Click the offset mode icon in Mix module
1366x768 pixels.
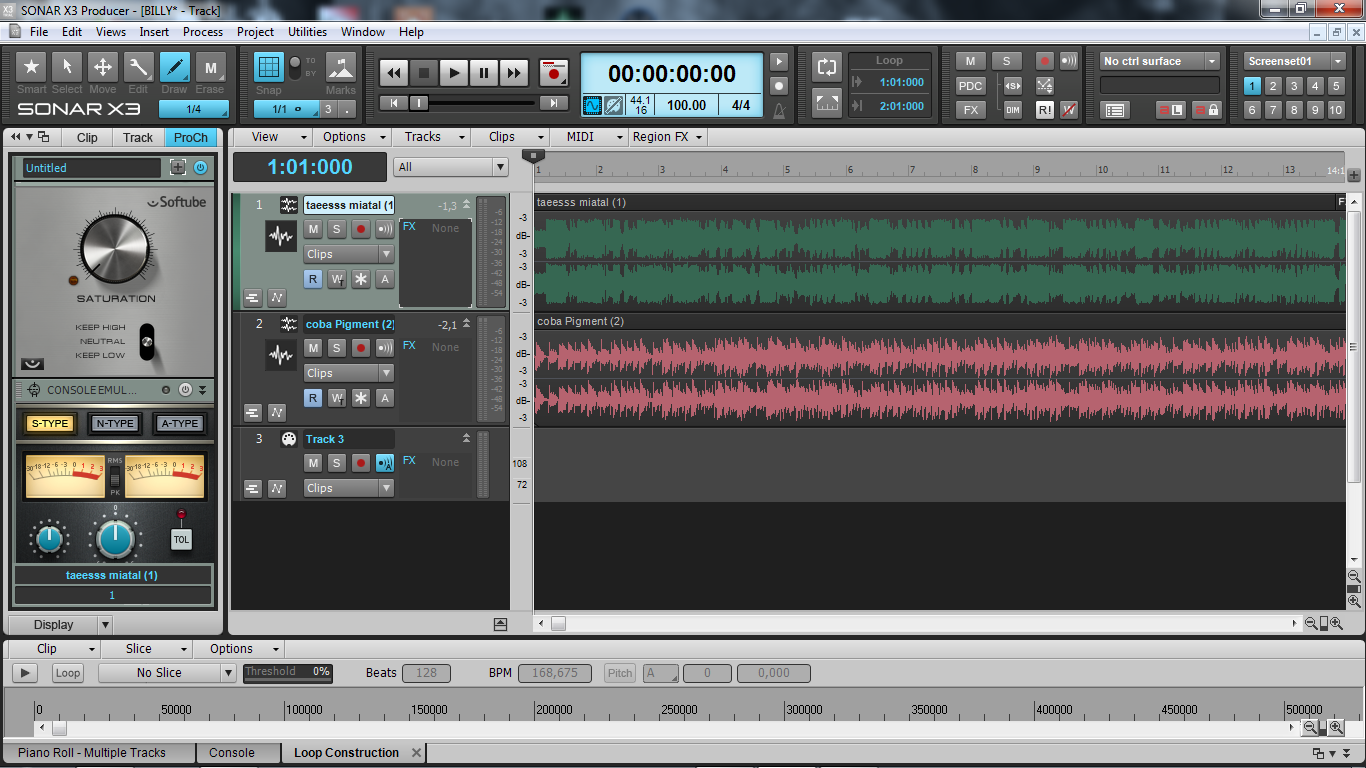pyautogui.click(x=1044, y=85)
